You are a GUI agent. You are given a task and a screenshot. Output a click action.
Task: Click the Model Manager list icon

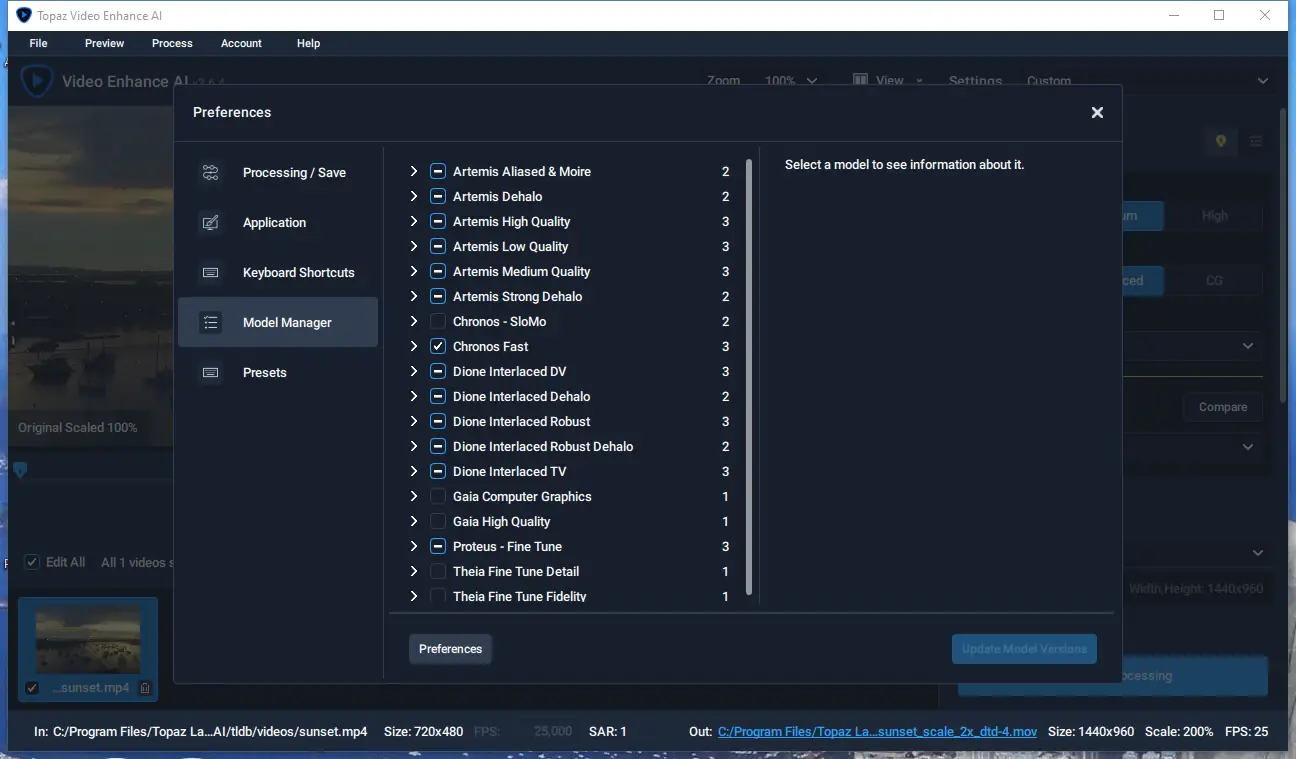point(210,322)
